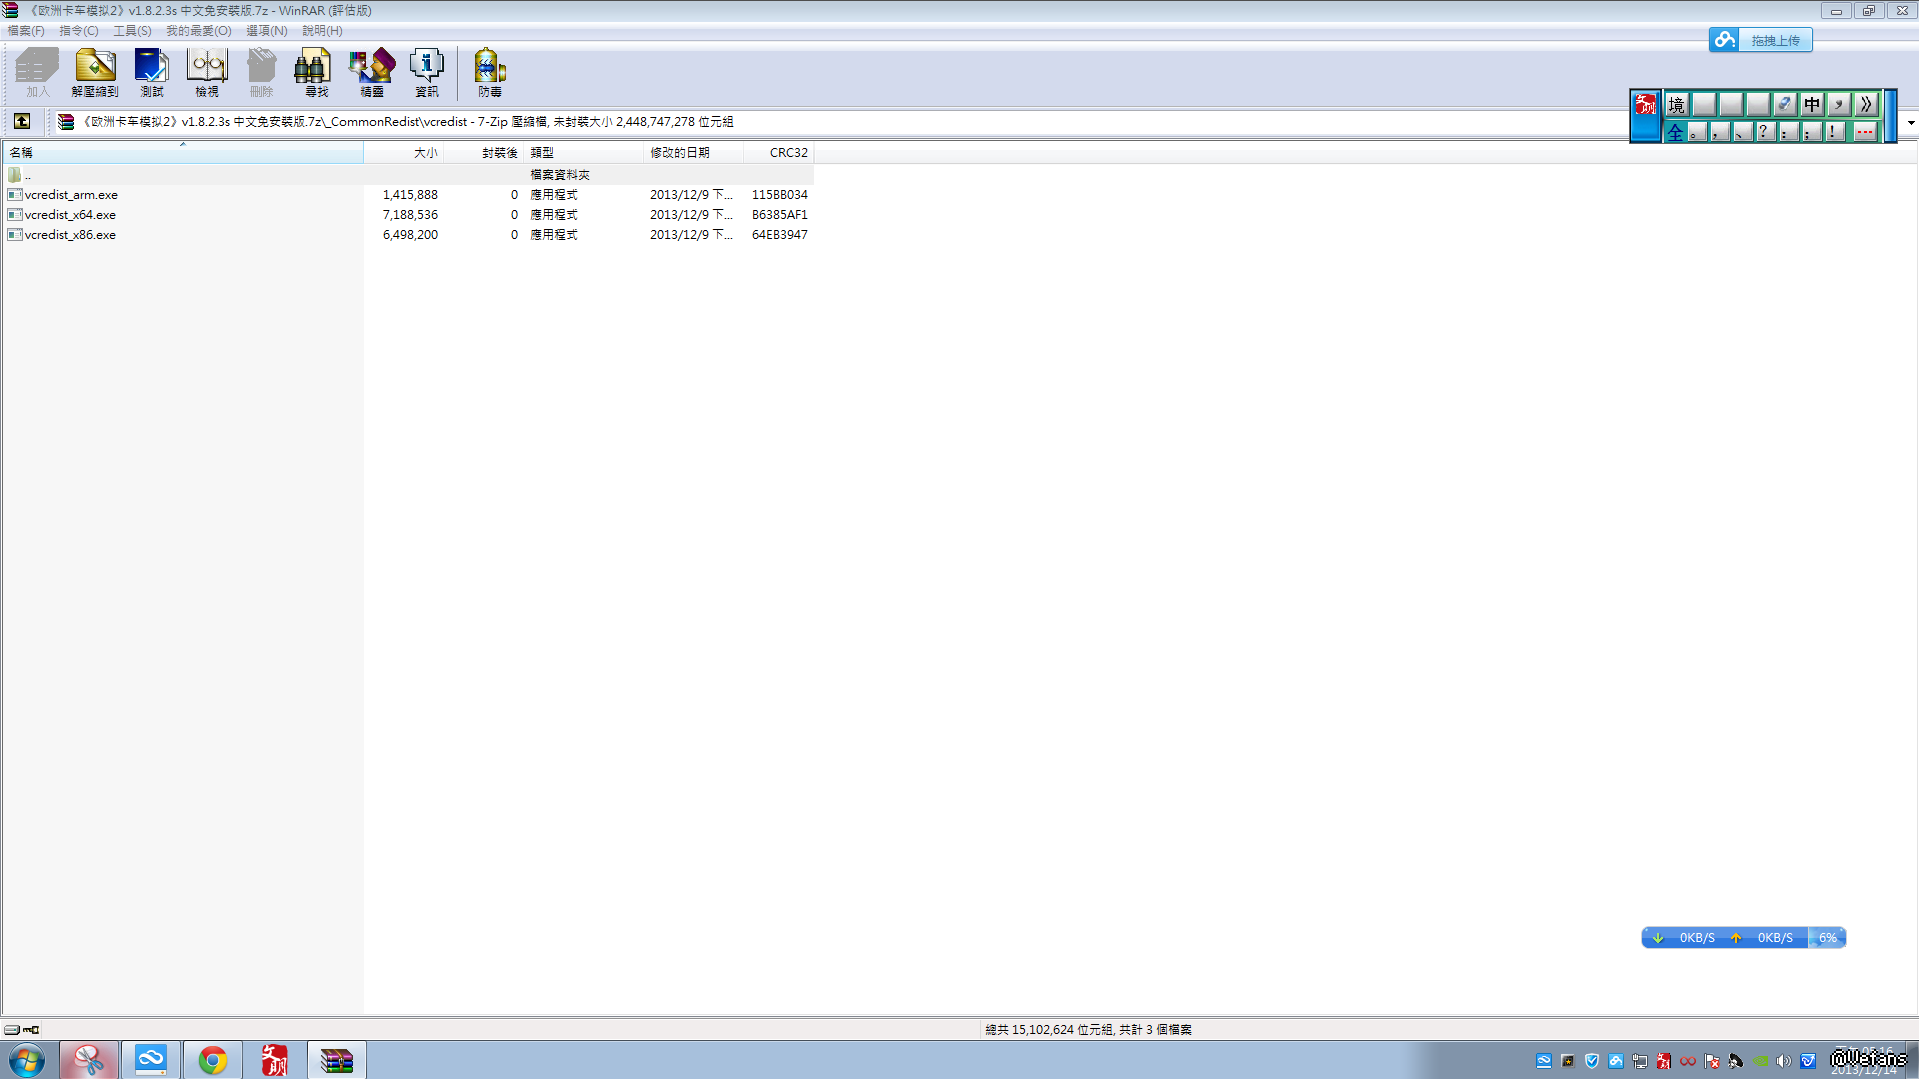
Task: Sort by 修改的日期 (Modified) column header
Action: [x=694, y=153]
